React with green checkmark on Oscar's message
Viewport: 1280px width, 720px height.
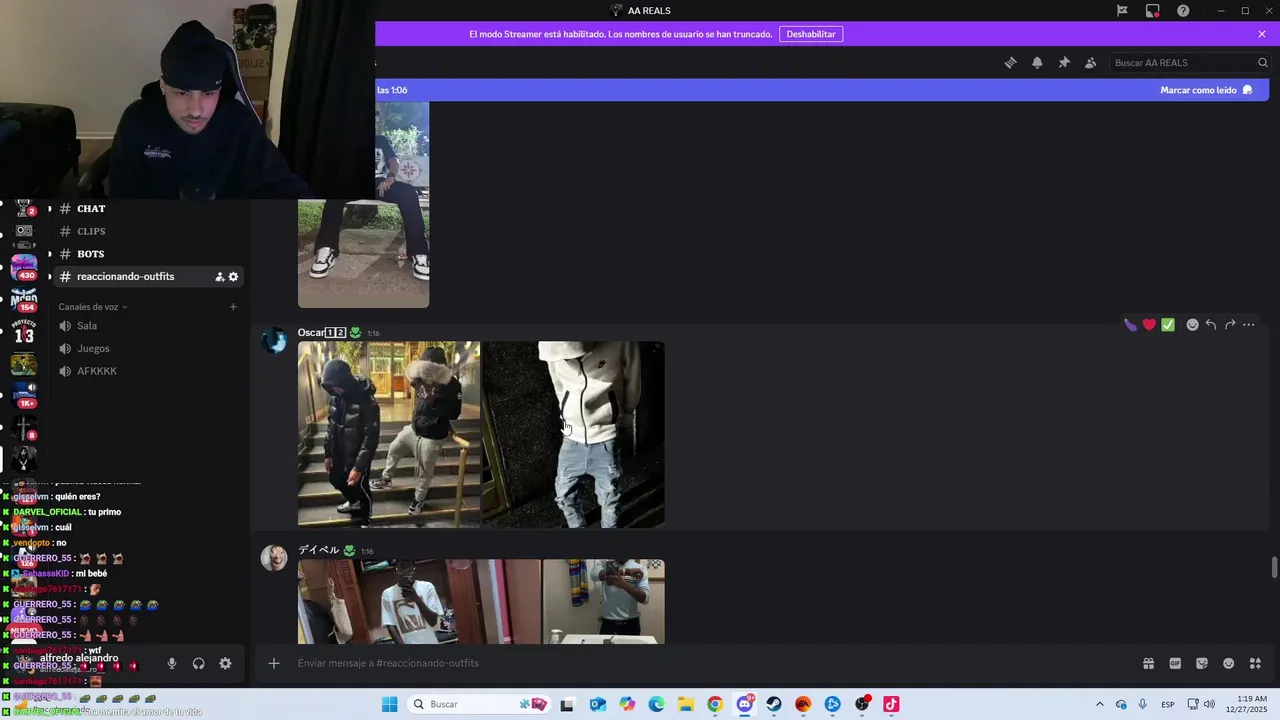tap(1168, 325)
